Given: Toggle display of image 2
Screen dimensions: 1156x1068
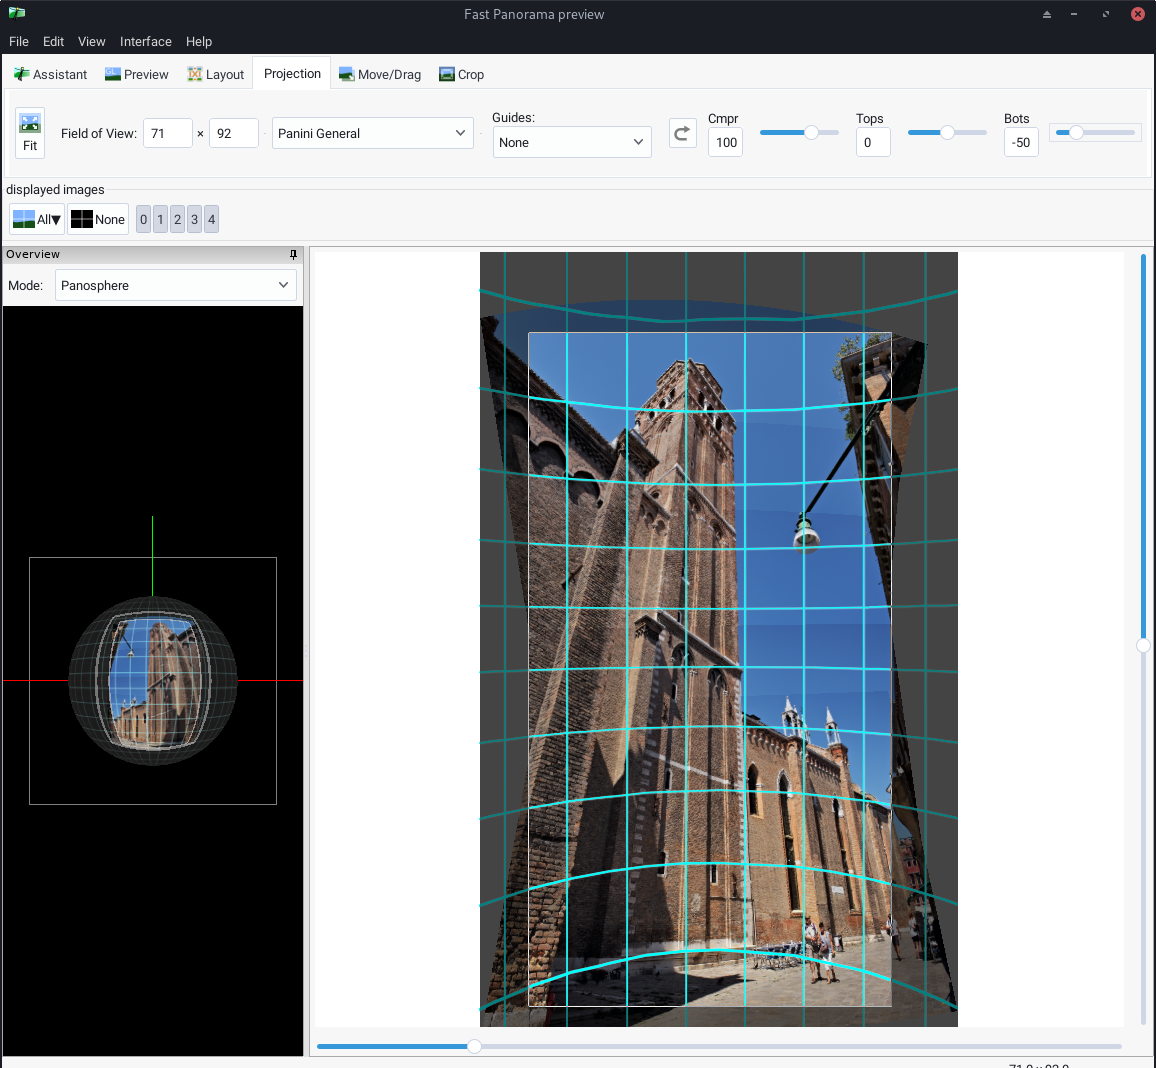Looking at the screenshot, I should coord(178,219).
